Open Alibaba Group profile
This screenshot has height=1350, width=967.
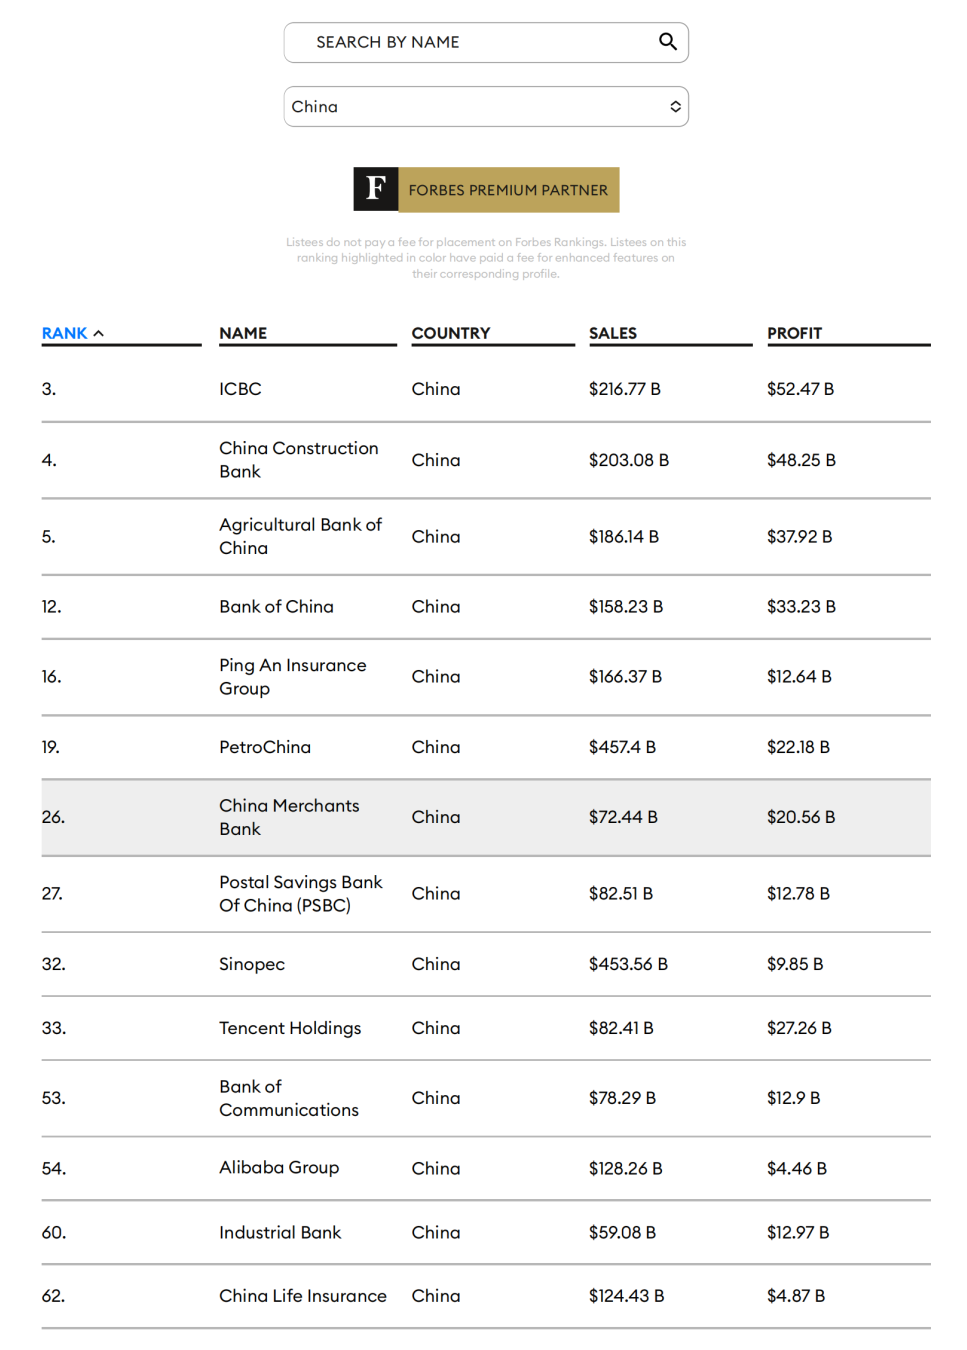279,1168
